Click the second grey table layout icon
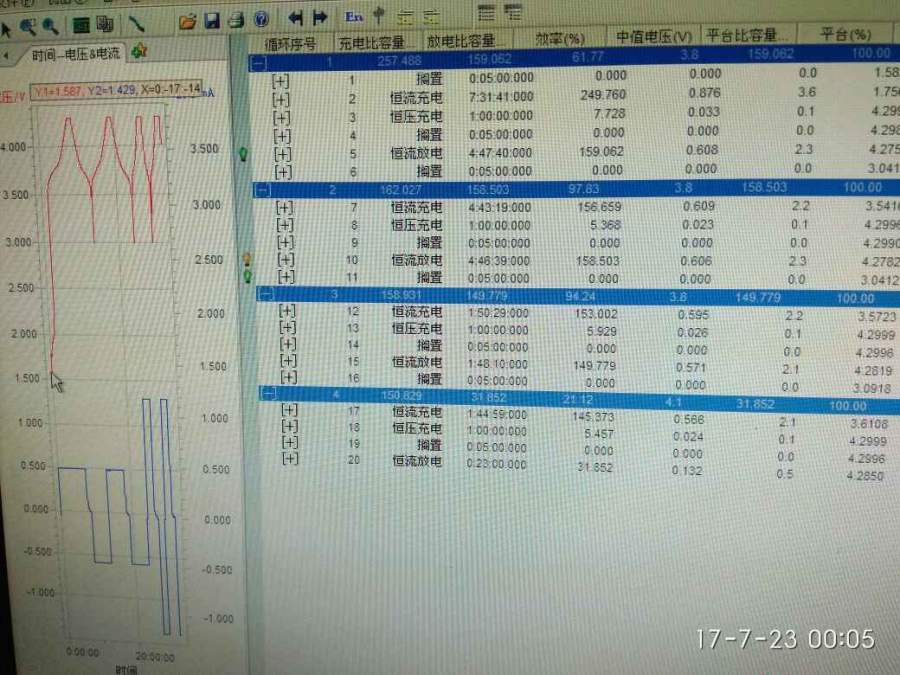Image resolution: width=900 pixels, height=675 pixels. tap(513, 12)
